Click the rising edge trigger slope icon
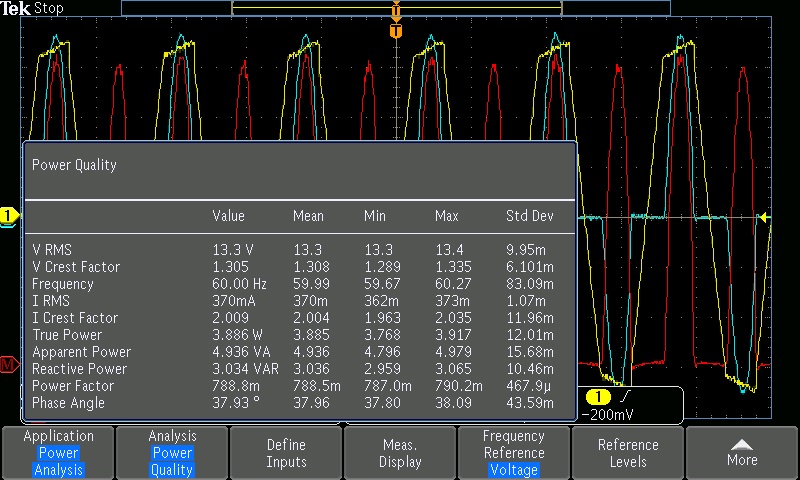Viewport: 800px width, 480px height. coord(625,397)
